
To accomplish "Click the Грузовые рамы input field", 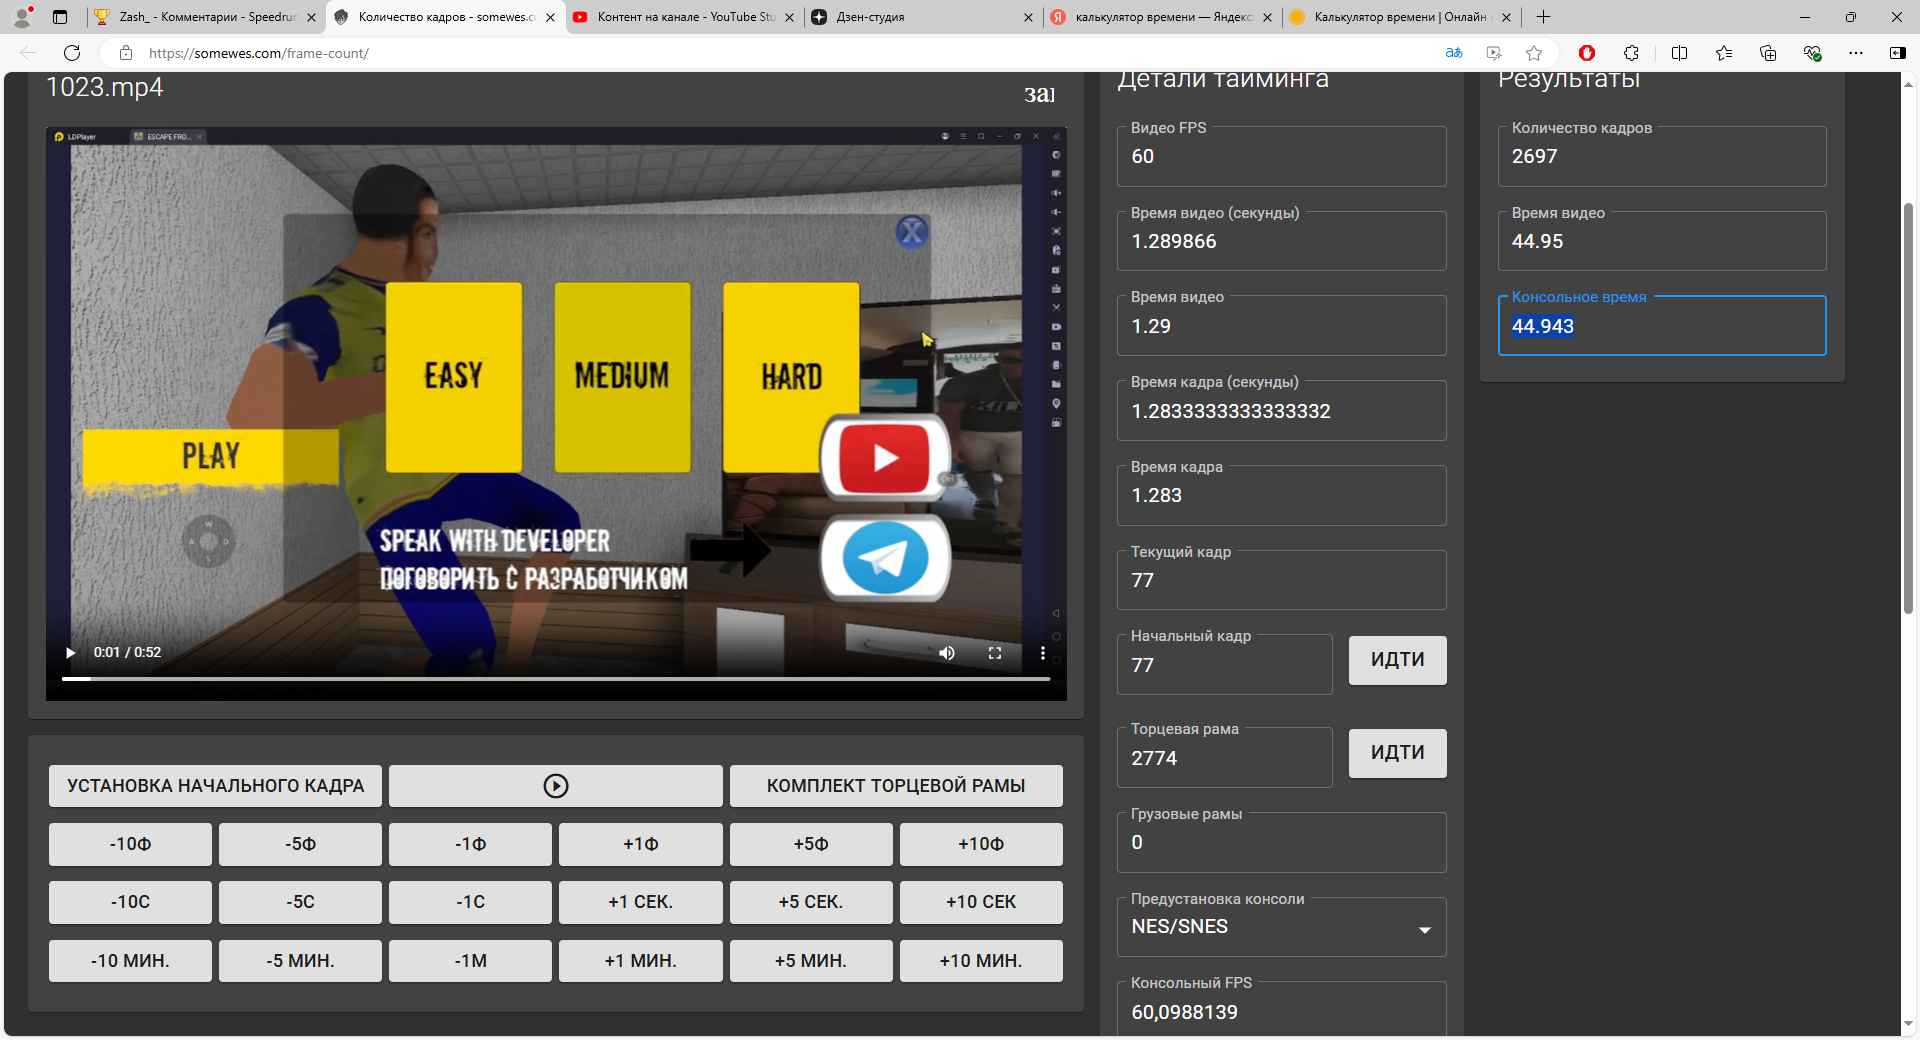I will (1281, 843).
